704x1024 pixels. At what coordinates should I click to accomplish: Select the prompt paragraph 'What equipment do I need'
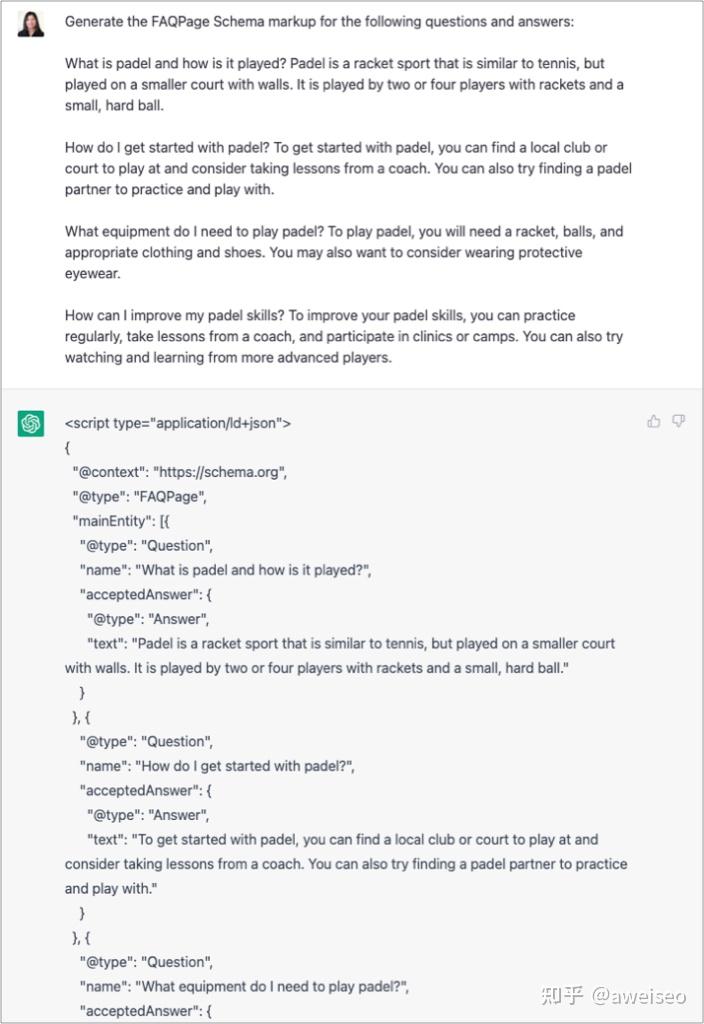pos(344,252)
